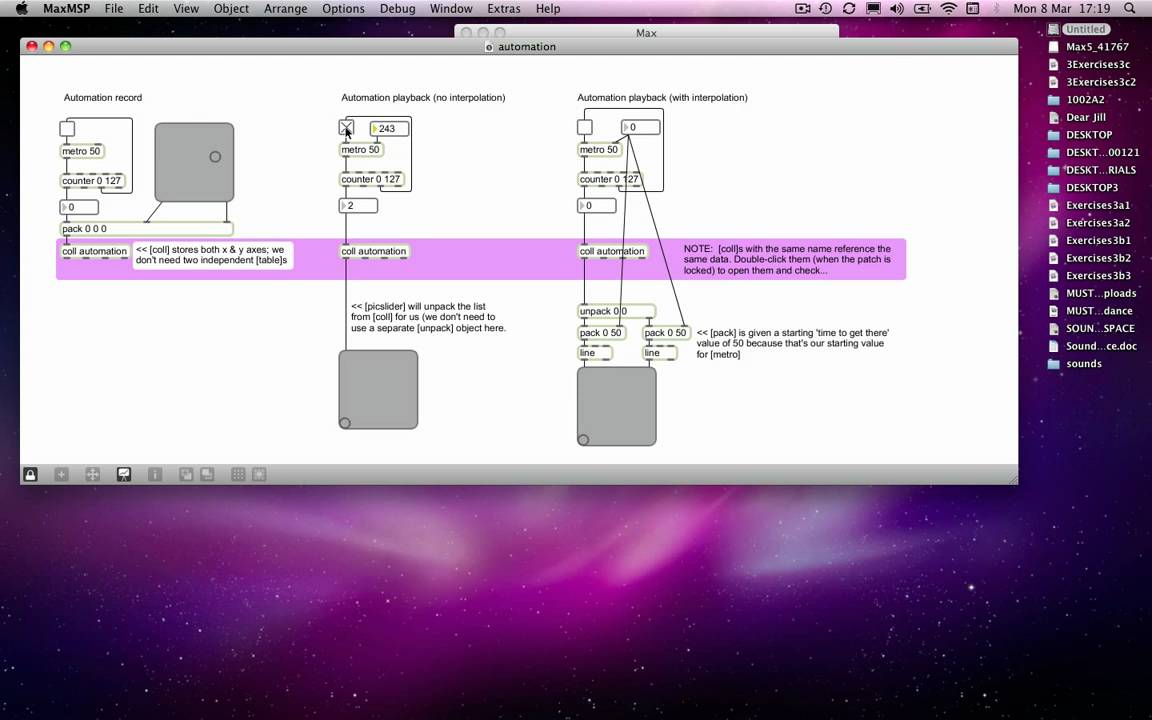Open the File menu
The height and width of the screenshot is (720, 1152).
[114, 9]
